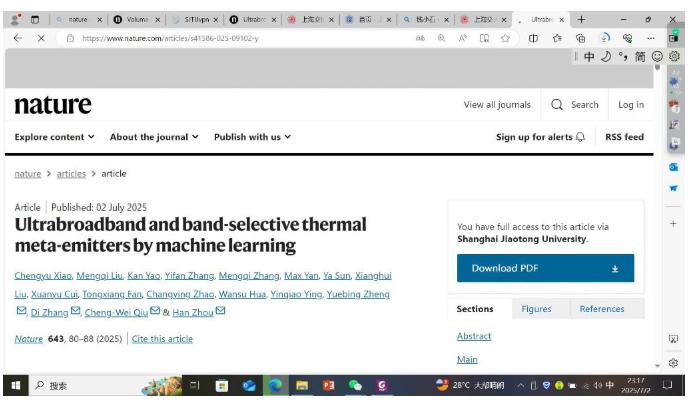
Task: Click the download arrow icon on the Download PDF button
Action: point(615,269)
